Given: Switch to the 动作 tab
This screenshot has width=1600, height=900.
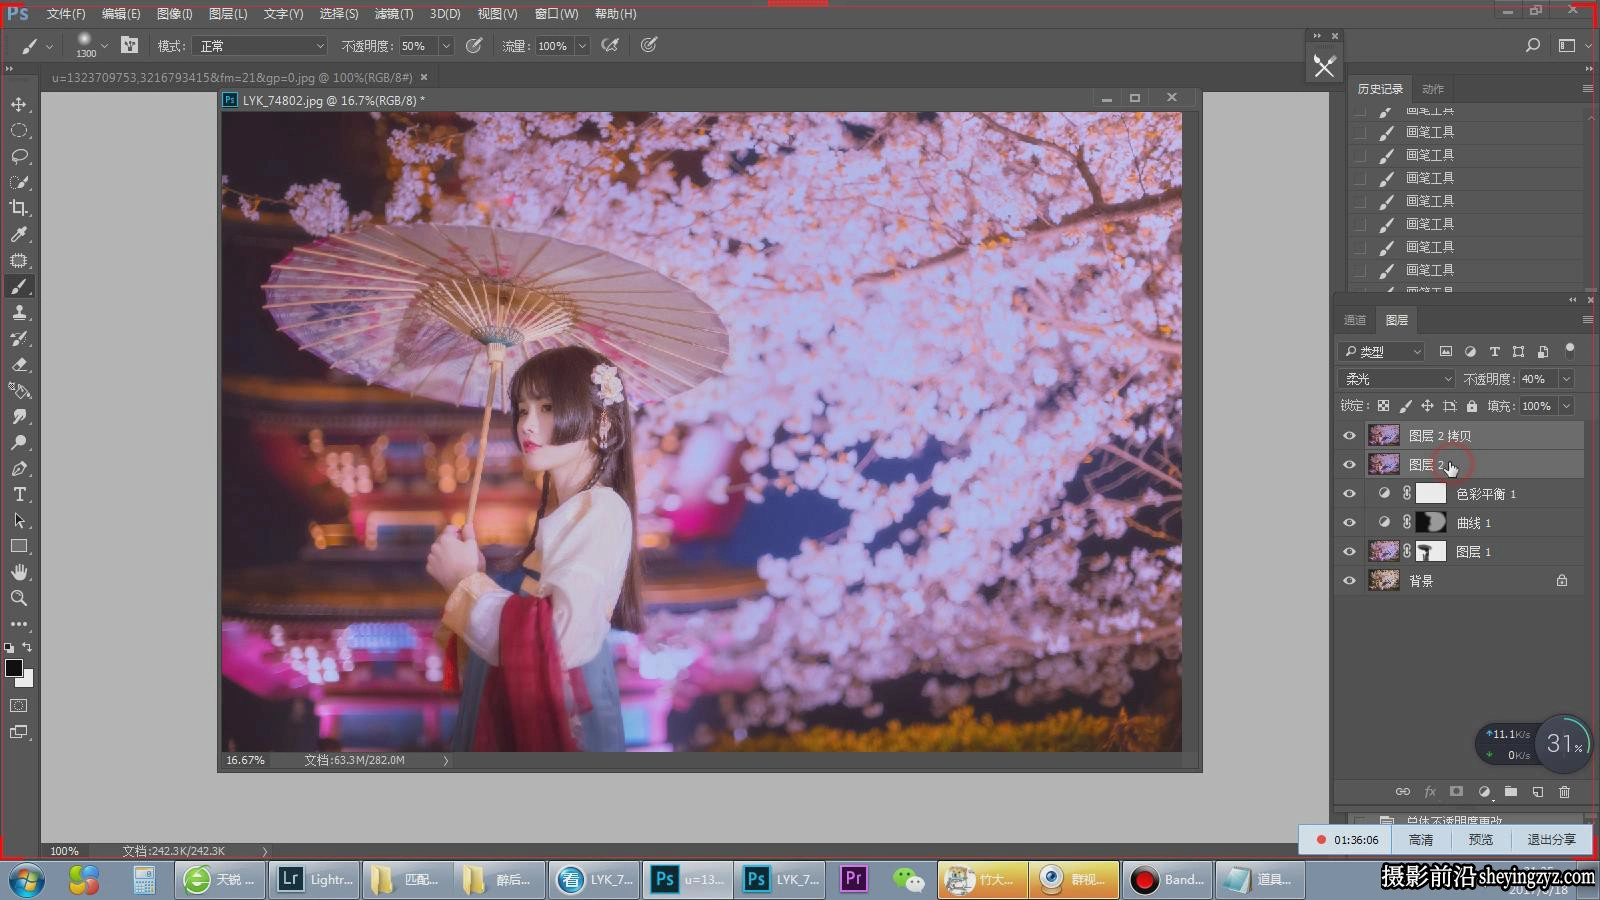Looking at the screenshot, I should click(1433, 89).
